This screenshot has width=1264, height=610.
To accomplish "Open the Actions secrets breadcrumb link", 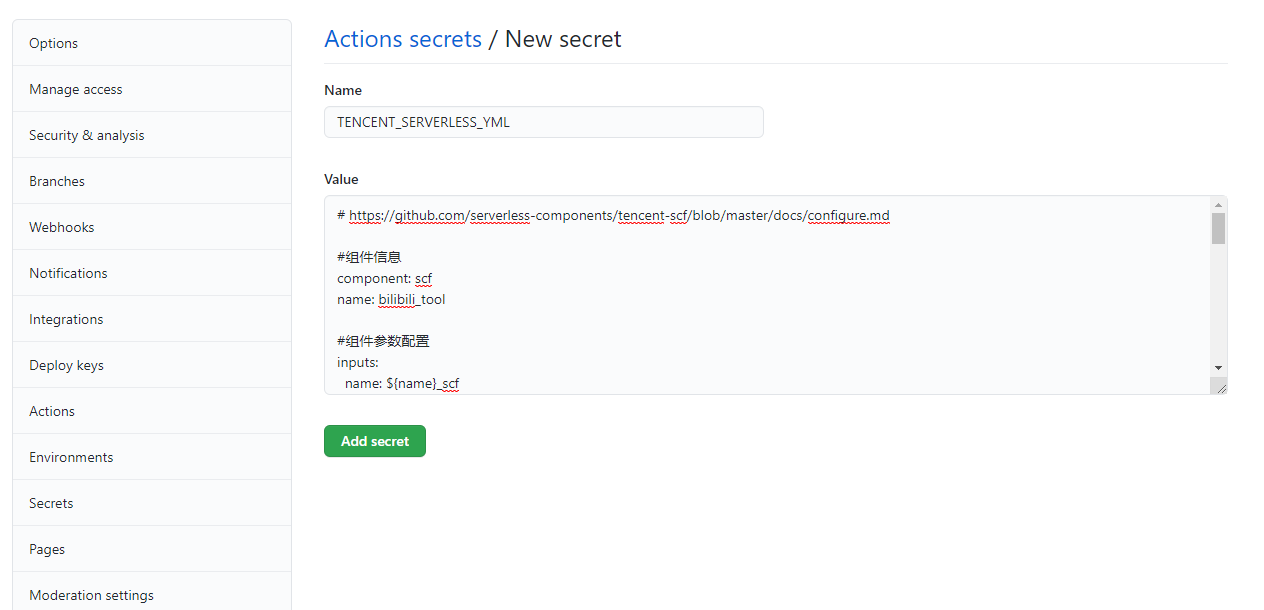I will coord(403,38).
